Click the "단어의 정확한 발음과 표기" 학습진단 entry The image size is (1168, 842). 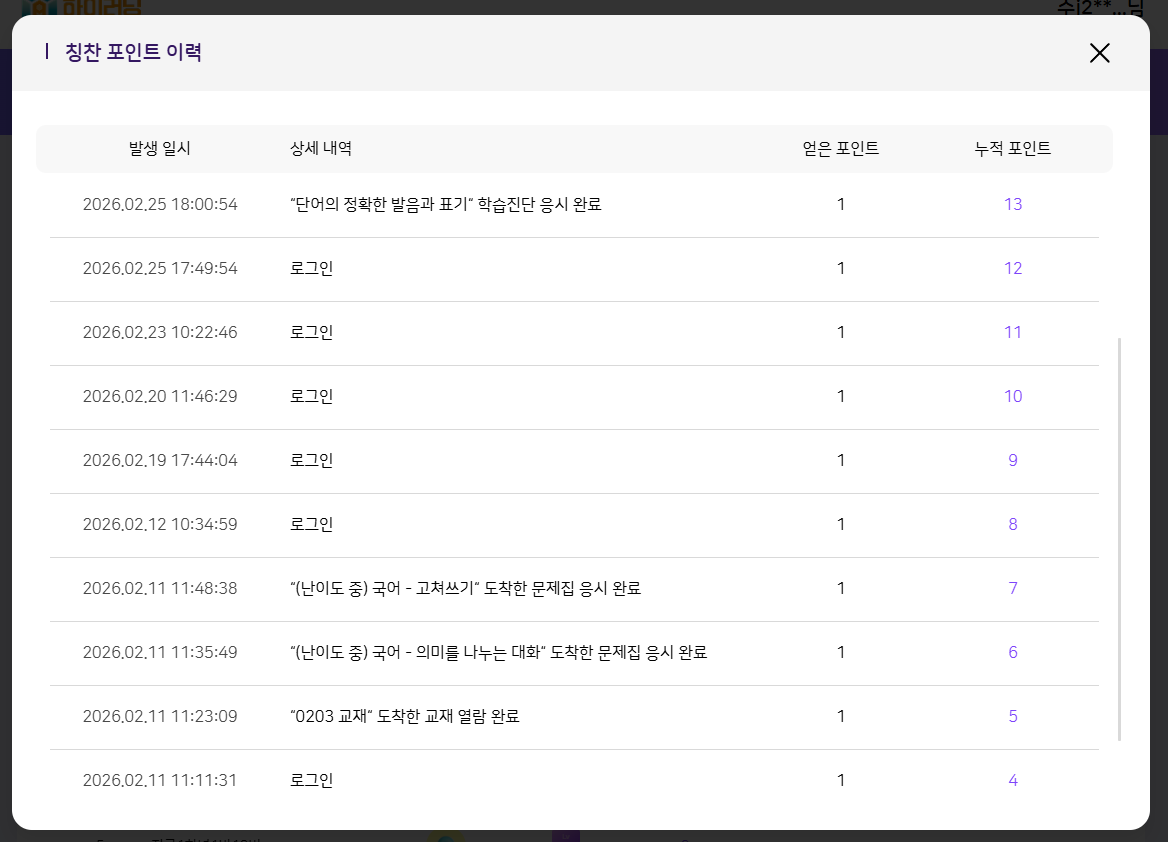[445, 204]
